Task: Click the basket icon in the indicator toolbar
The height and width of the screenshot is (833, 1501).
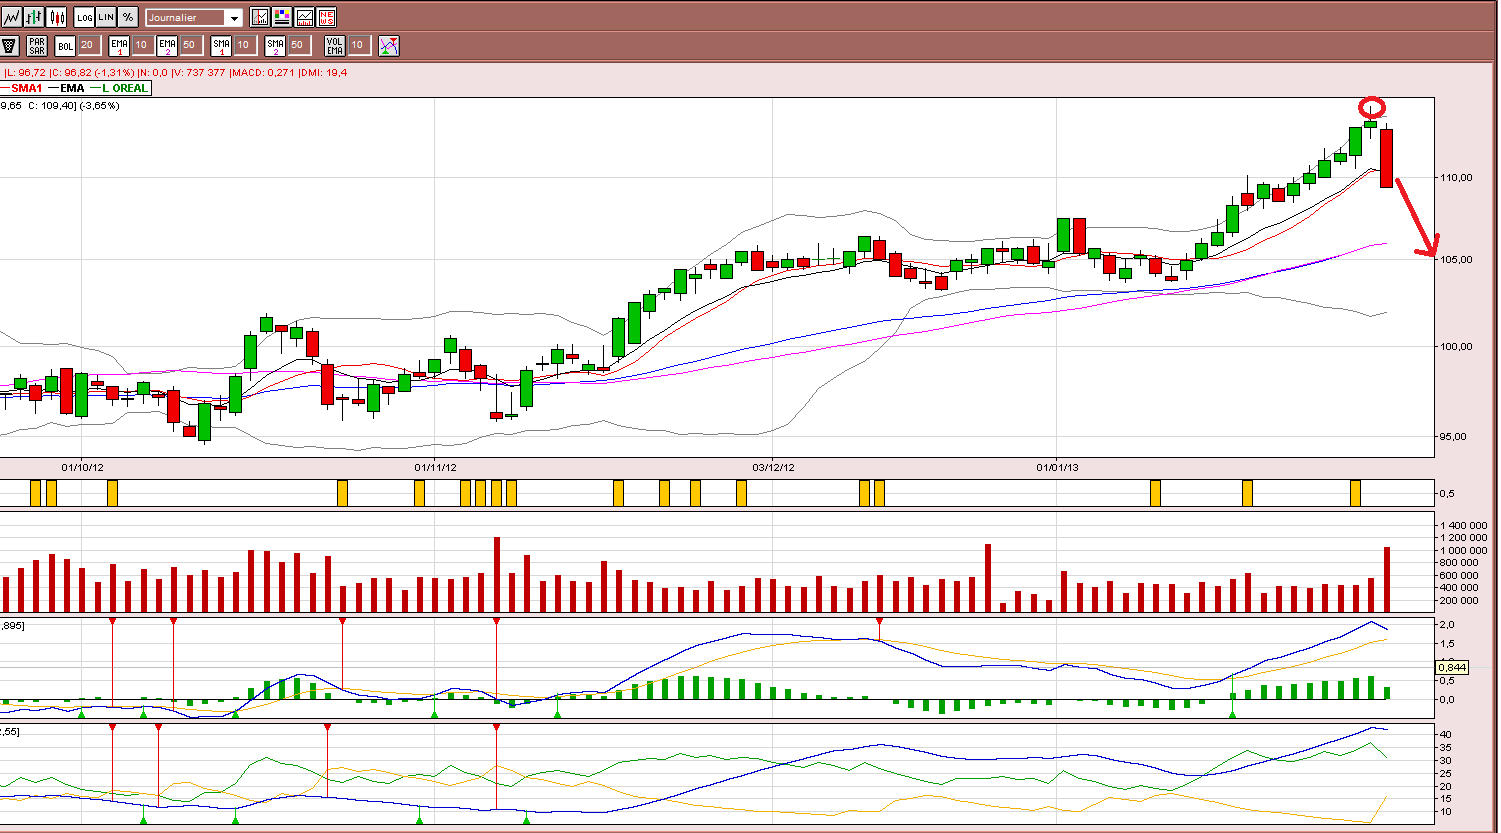Action: tap(10, 46)
